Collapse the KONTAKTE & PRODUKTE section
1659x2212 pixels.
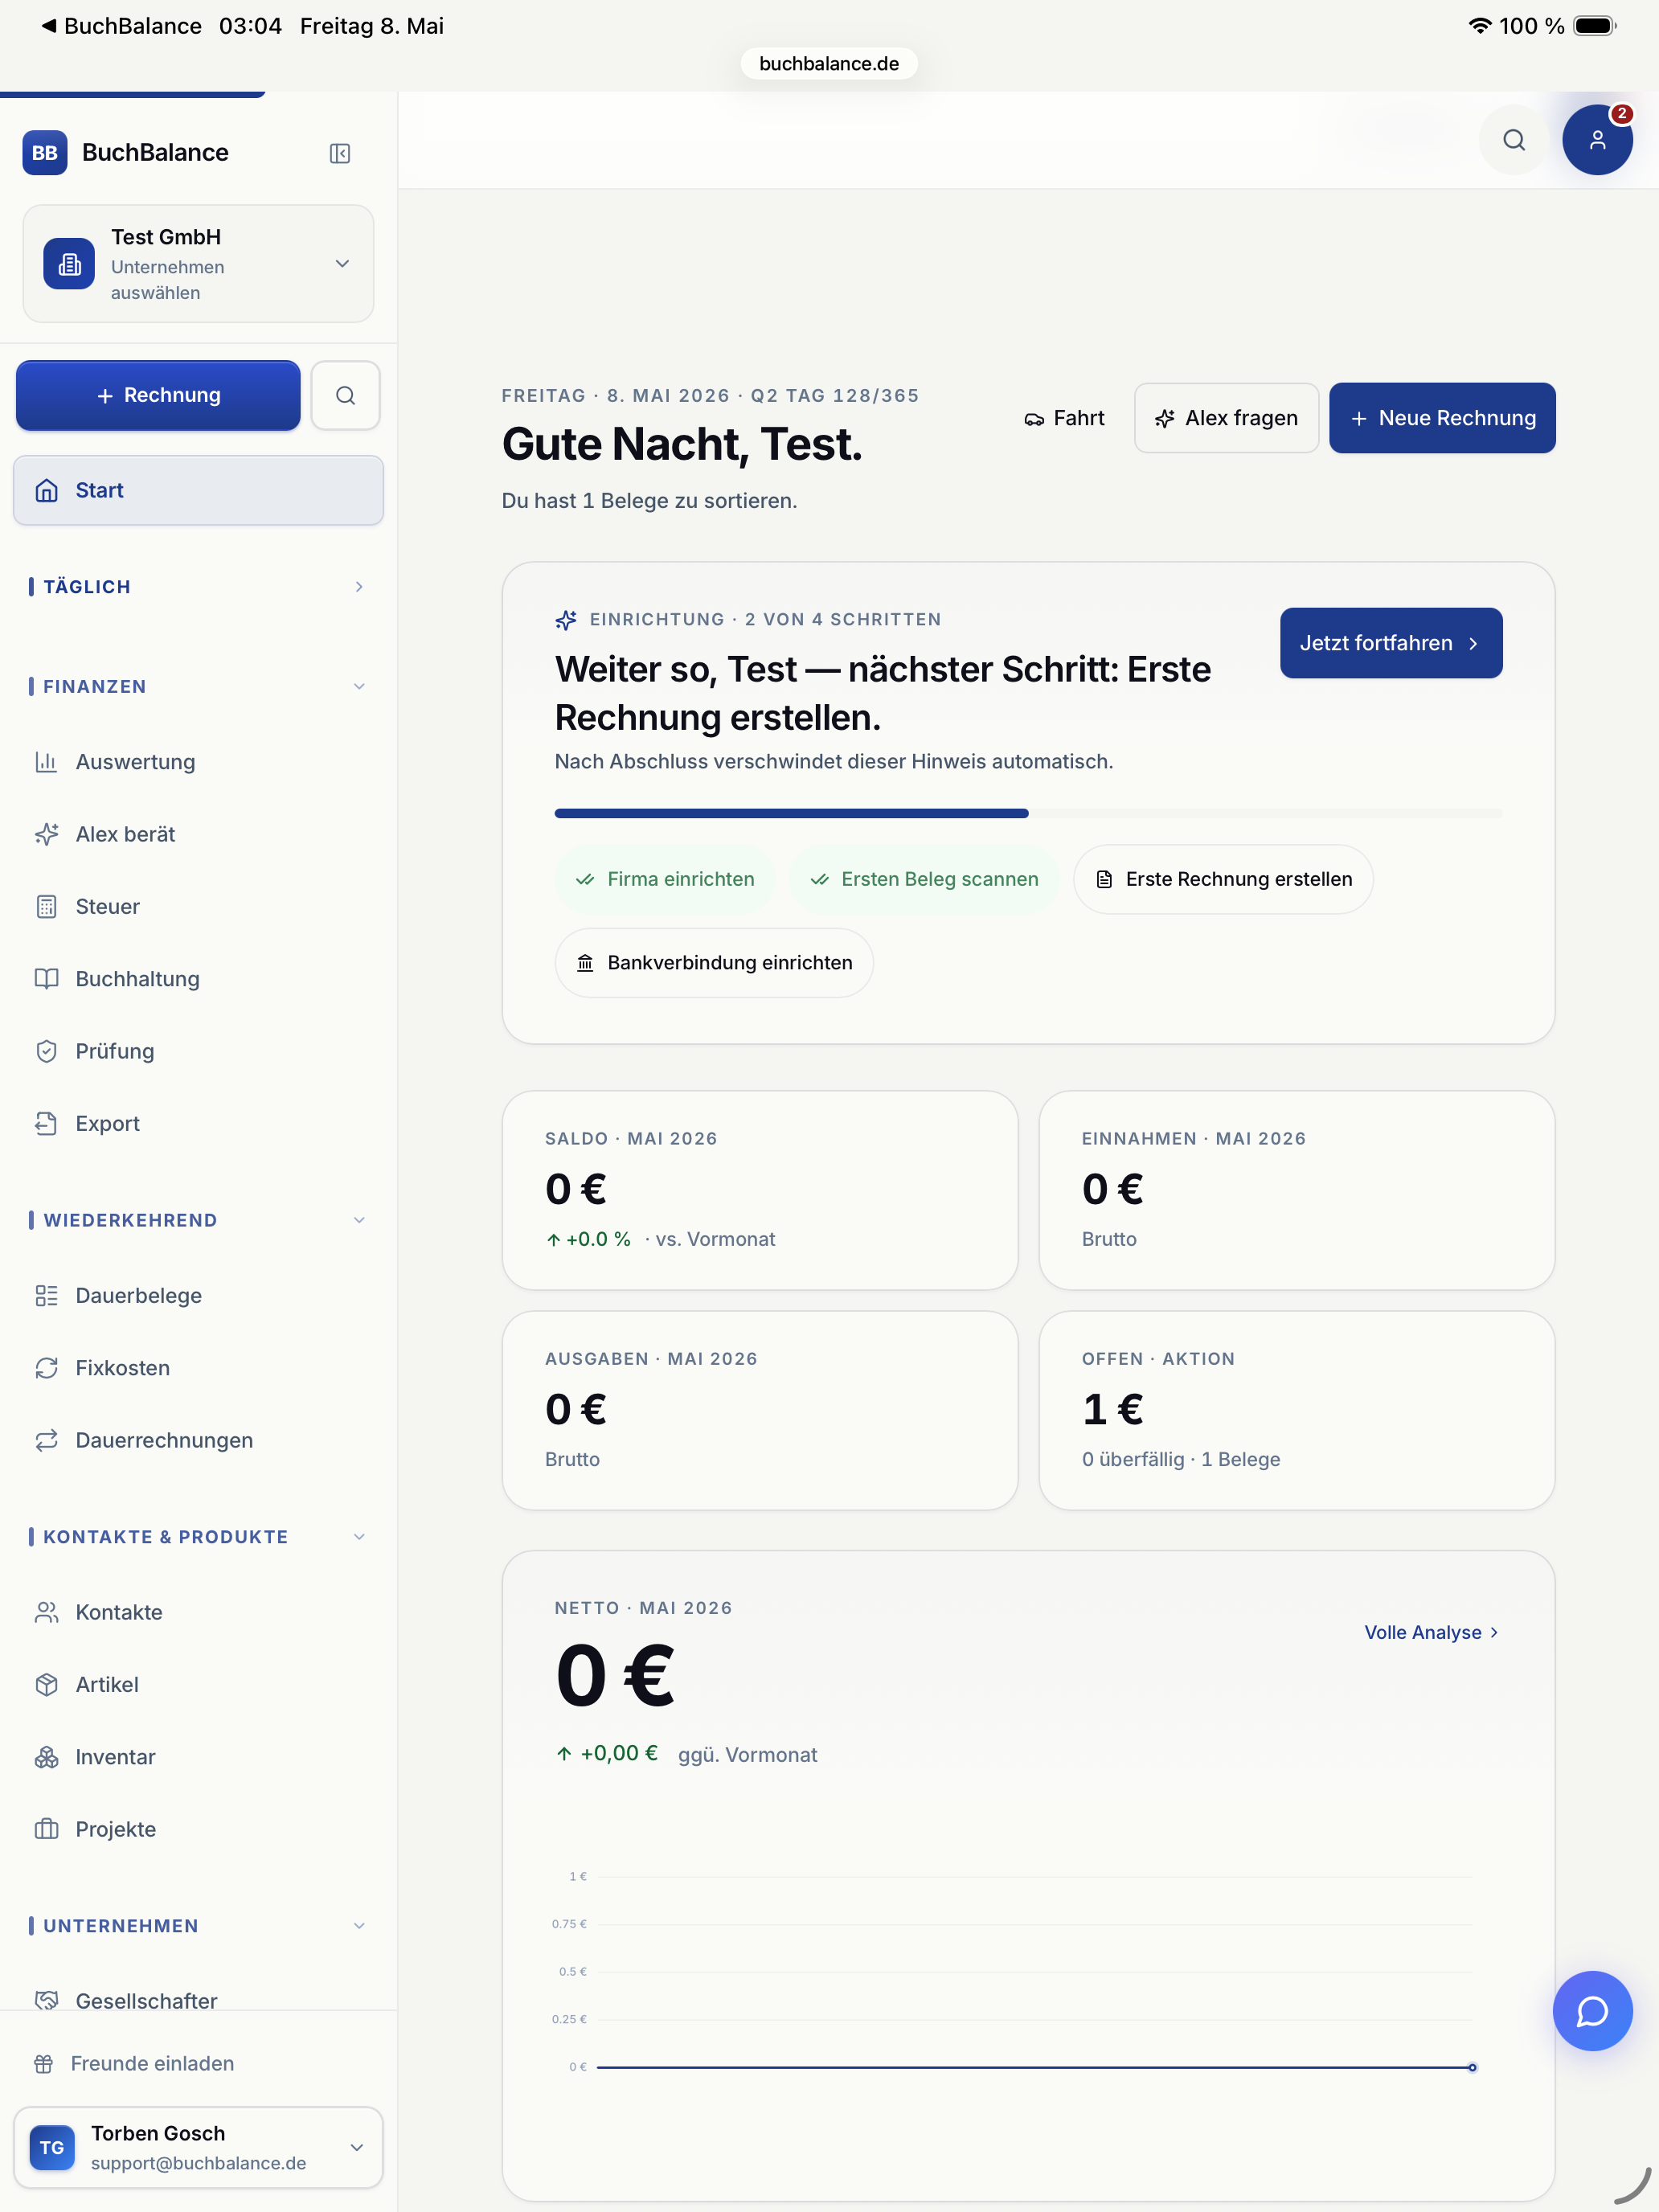click(x=198, y=1537)
